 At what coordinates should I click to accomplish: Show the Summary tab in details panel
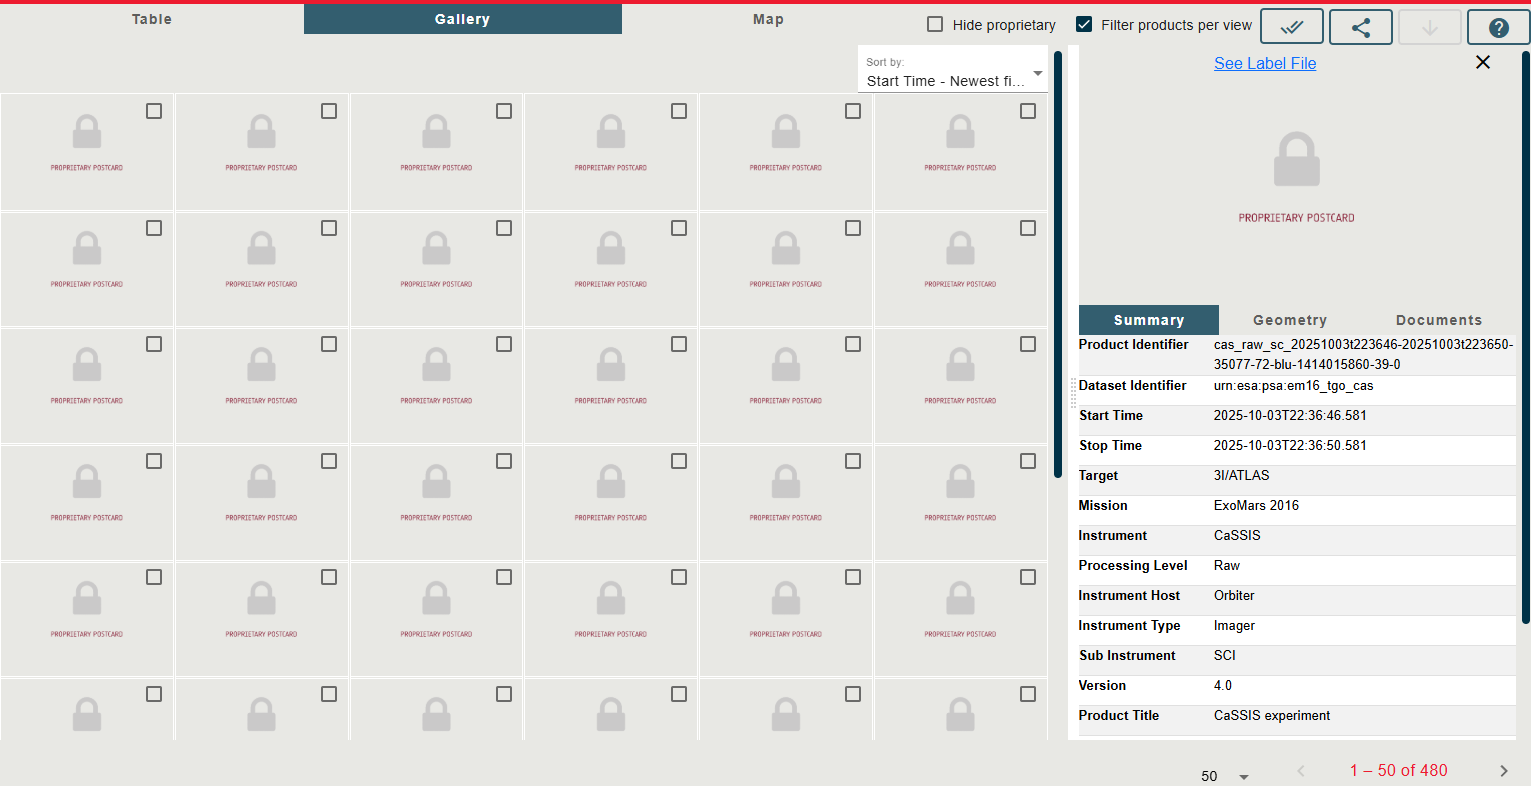1149,320
